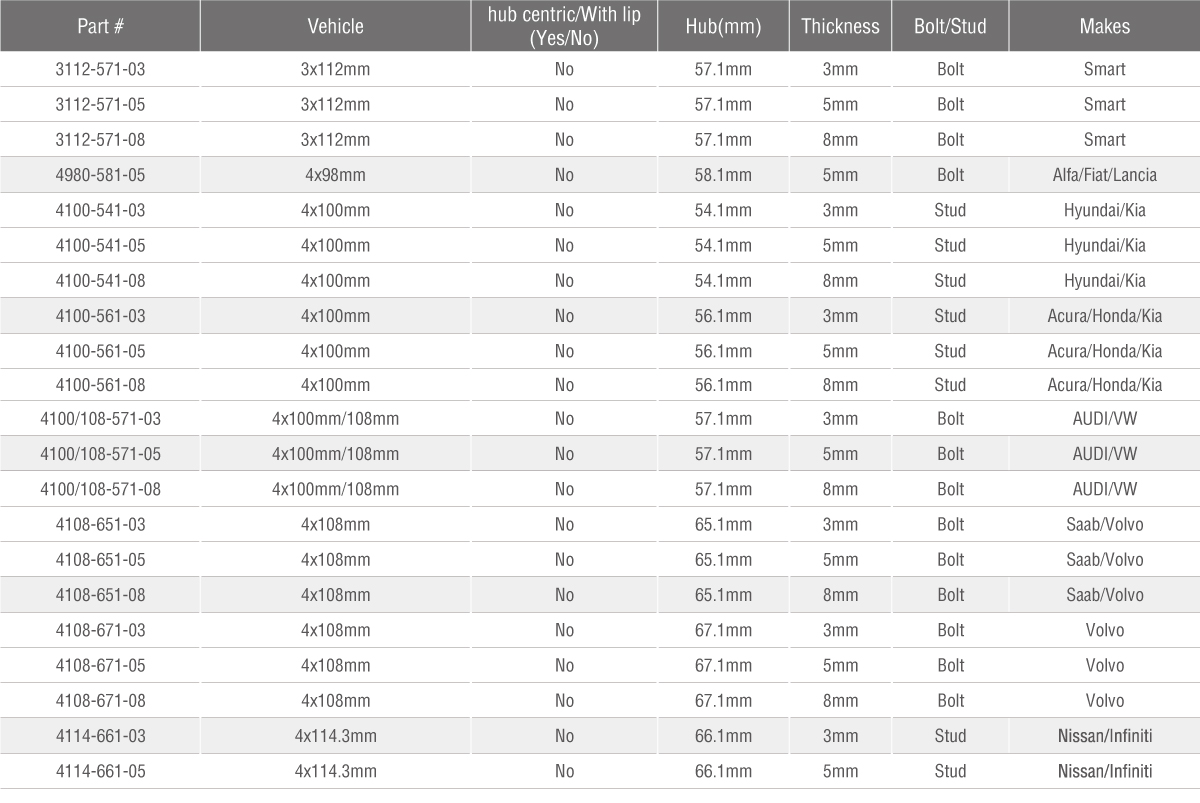This screenshot has height=803, width=1200.
Task: Click part number 4100/108-571-05
Action: pyautogui.click(x=100, y=454)
